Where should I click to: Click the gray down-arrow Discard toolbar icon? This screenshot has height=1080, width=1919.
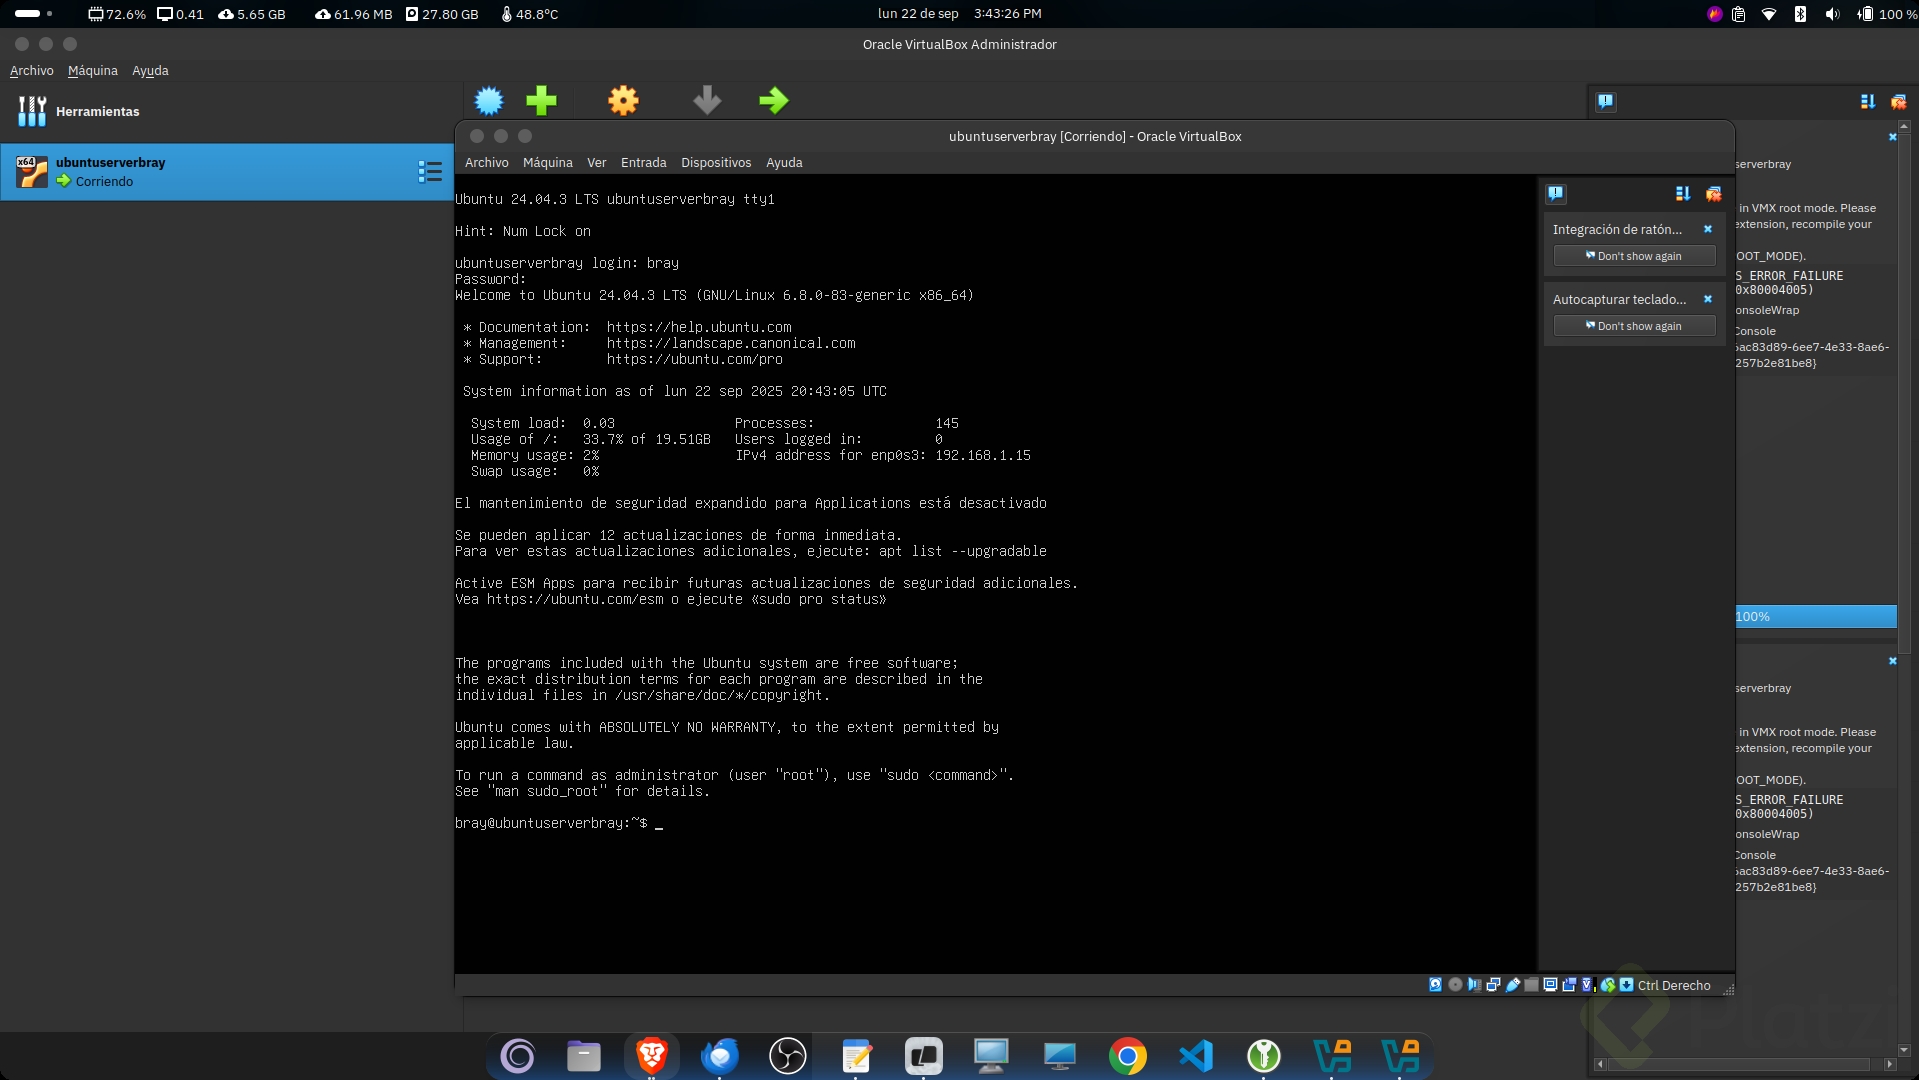point(707,100)
